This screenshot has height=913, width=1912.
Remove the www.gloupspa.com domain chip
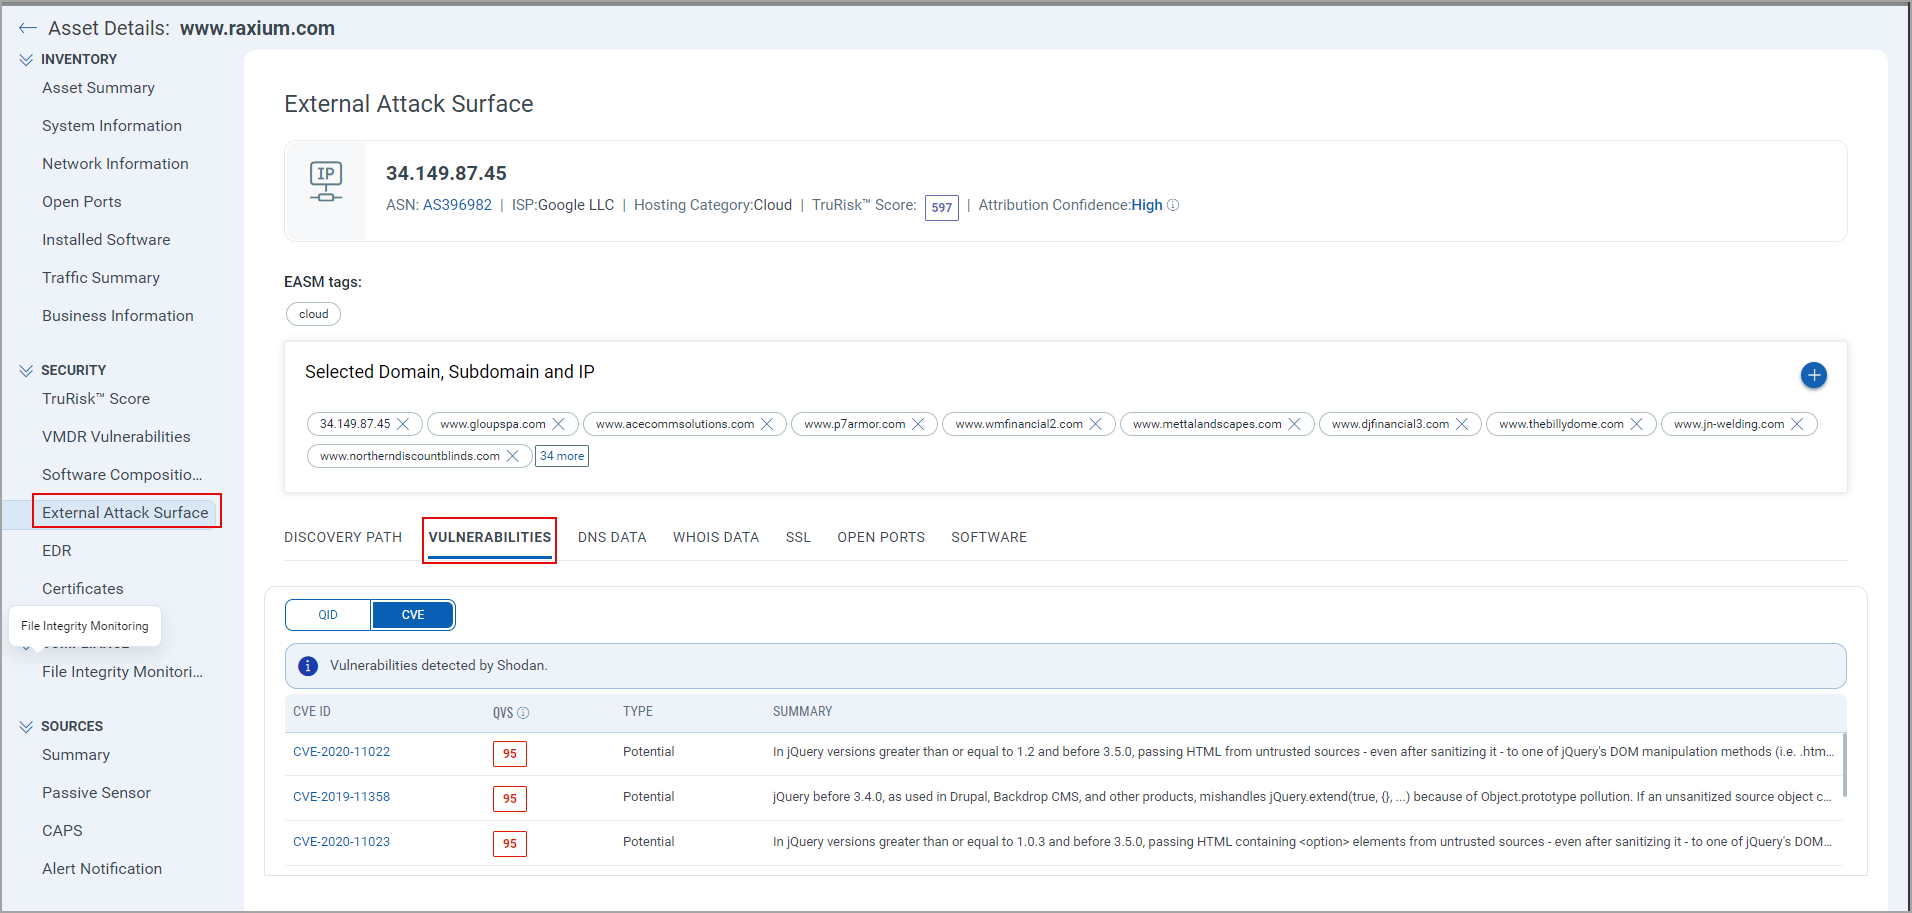point(561,423)
